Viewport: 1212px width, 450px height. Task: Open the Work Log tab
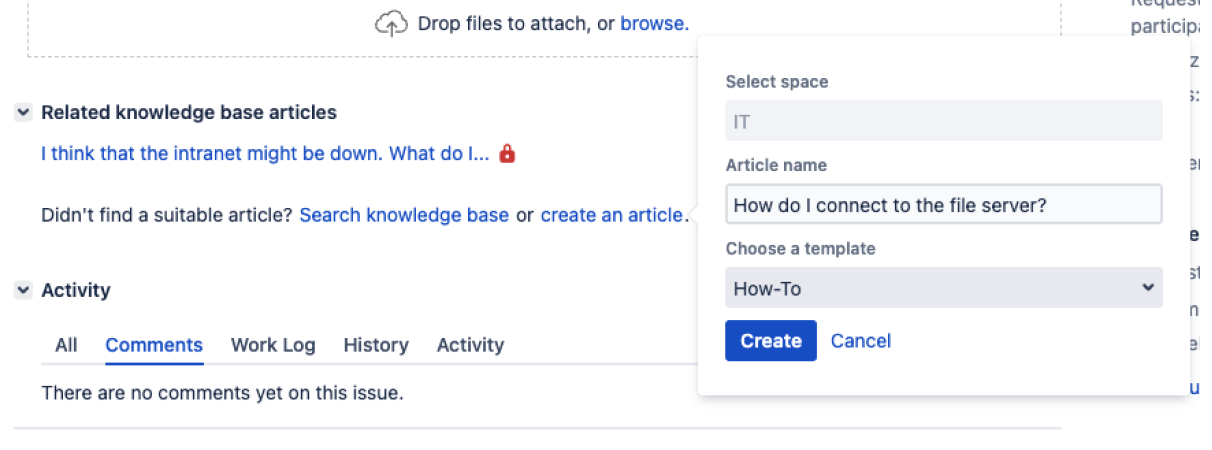click(x=273, y=345)
